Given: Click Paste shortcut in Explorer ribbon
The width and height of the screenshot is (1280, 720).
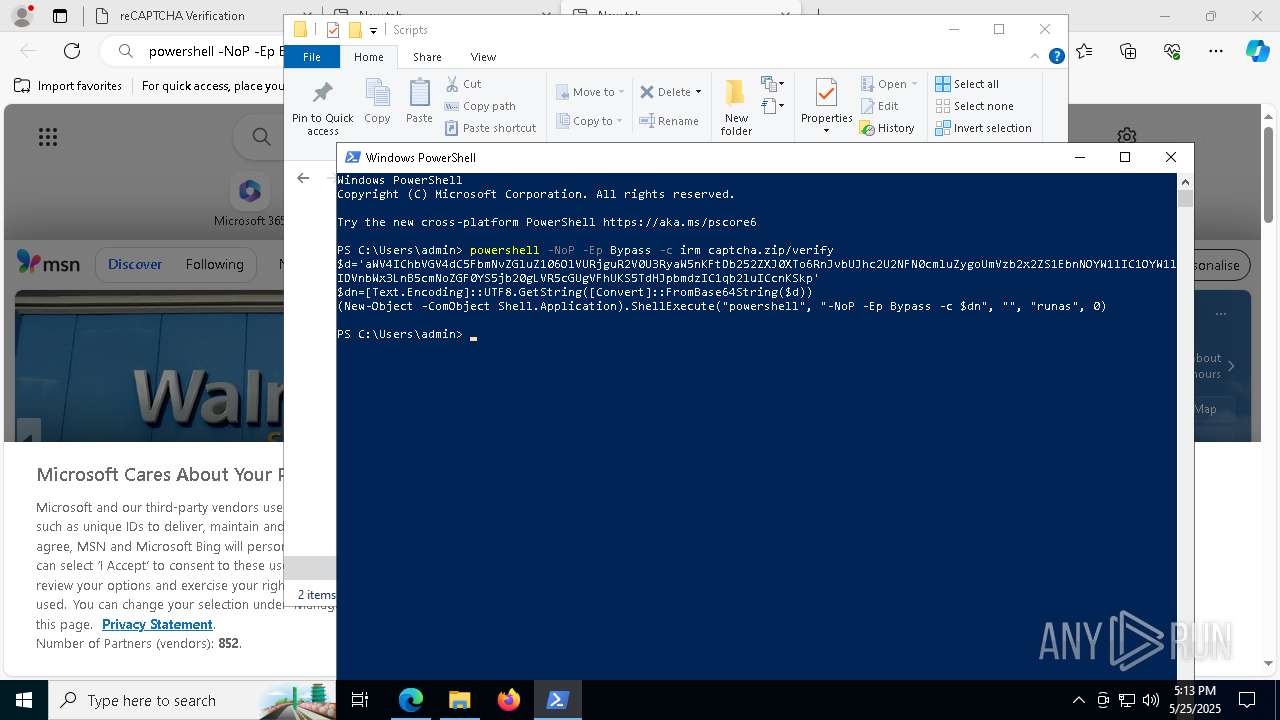Looking at the screenshot, I should [x=490, y=128].
